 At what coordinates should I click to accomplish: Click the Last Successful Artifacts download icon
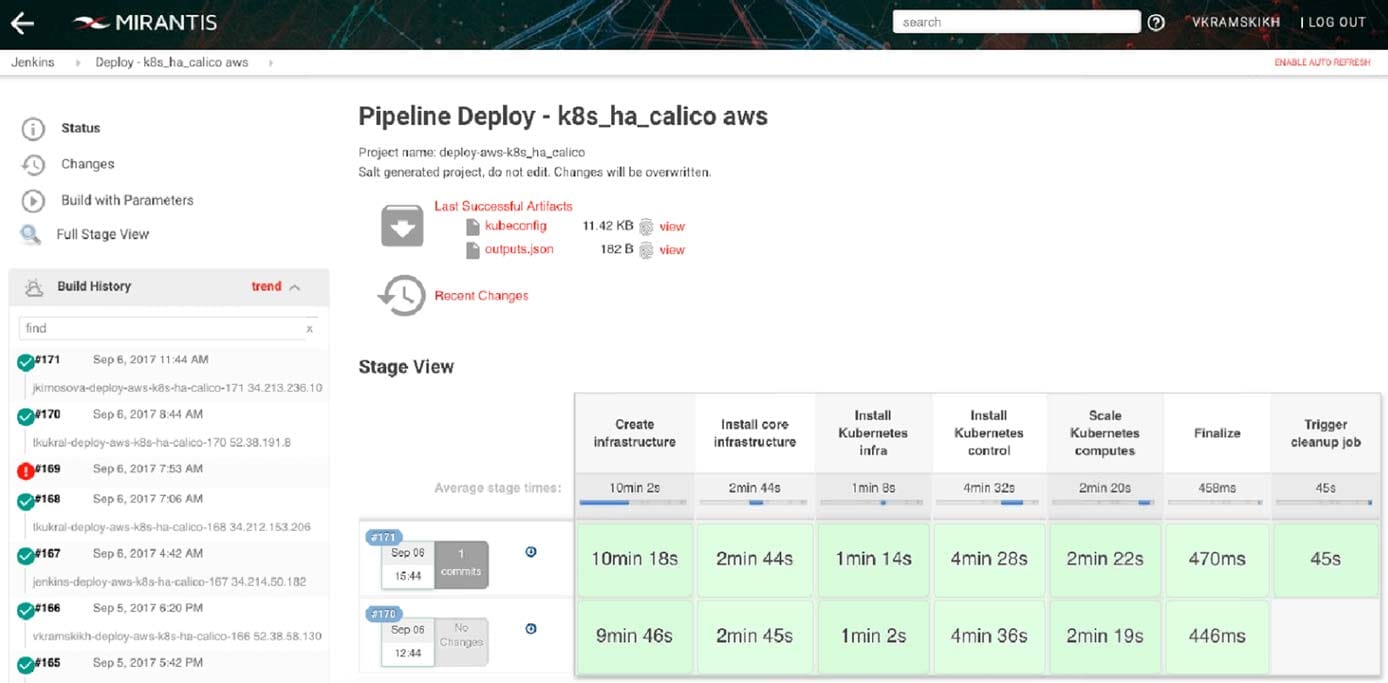click(401, 225)
